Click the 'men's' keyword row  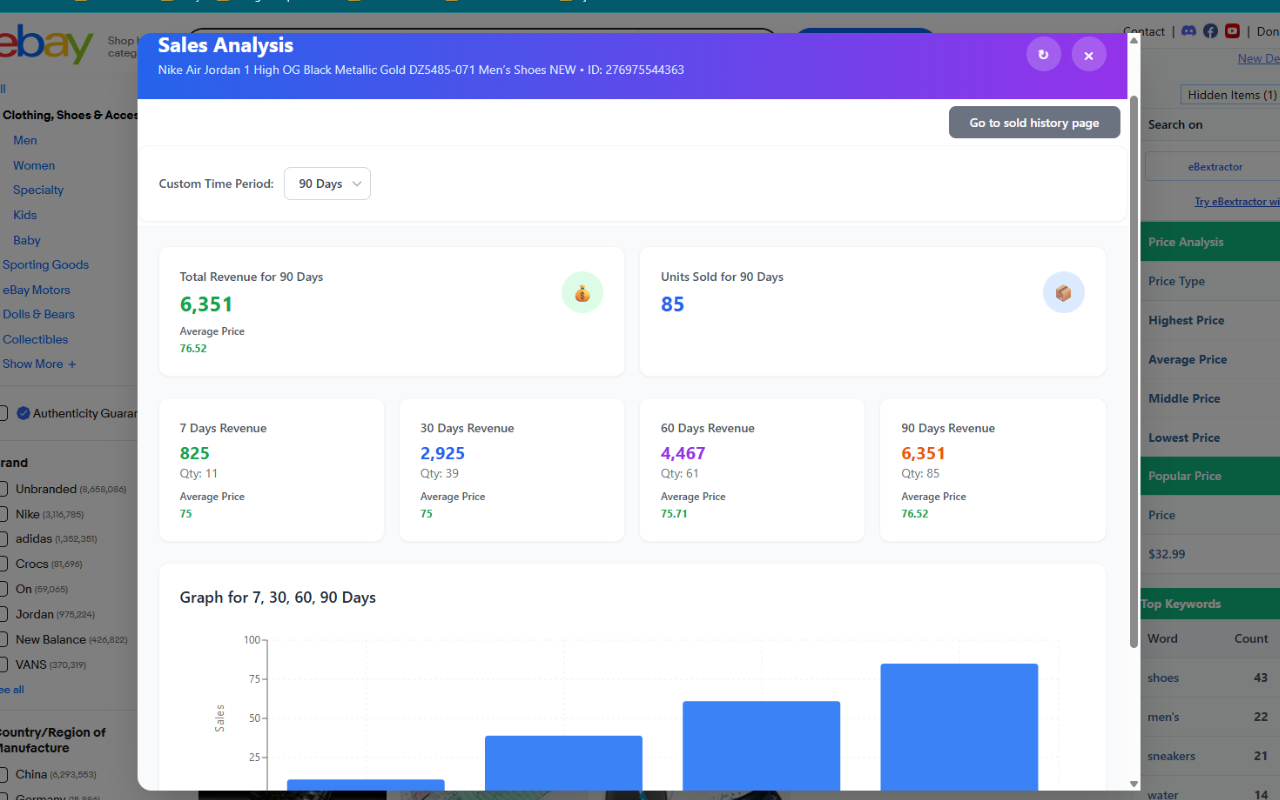point(1210,717)
